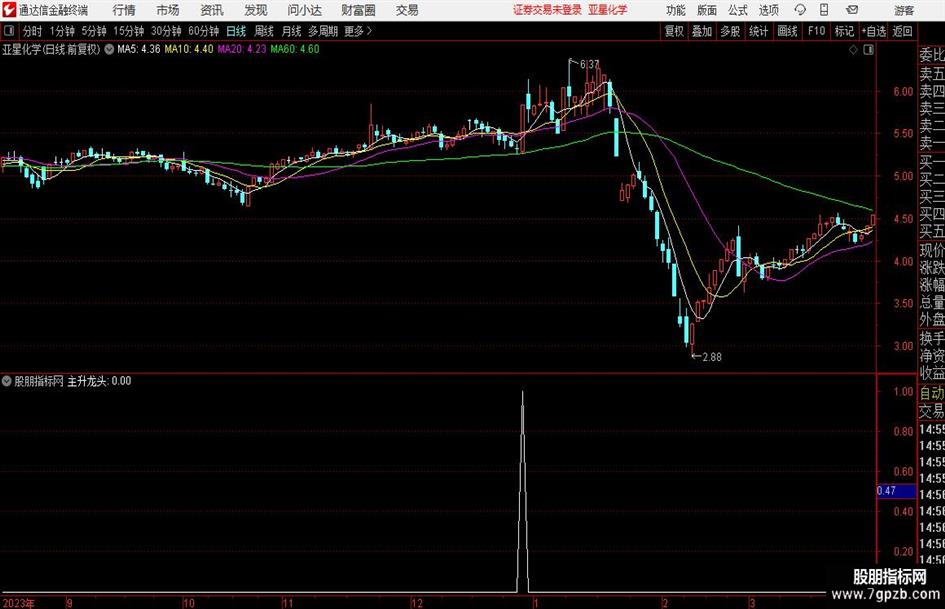Open the F10 company info button

click(816, 31)
